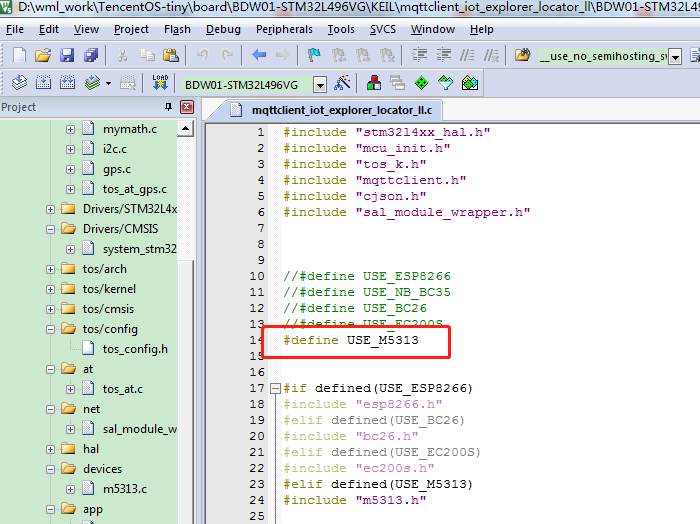Open the find text dropdown arrow

pyautogui.click(x=675, y=57)
